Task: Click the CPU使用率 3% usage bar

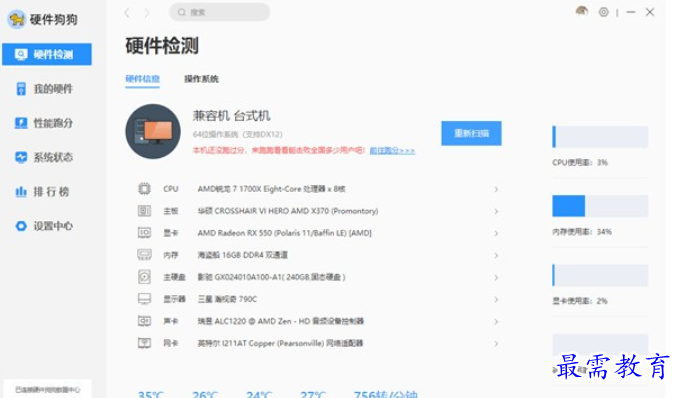Action: pyautogui.click(x=600, y=137)
